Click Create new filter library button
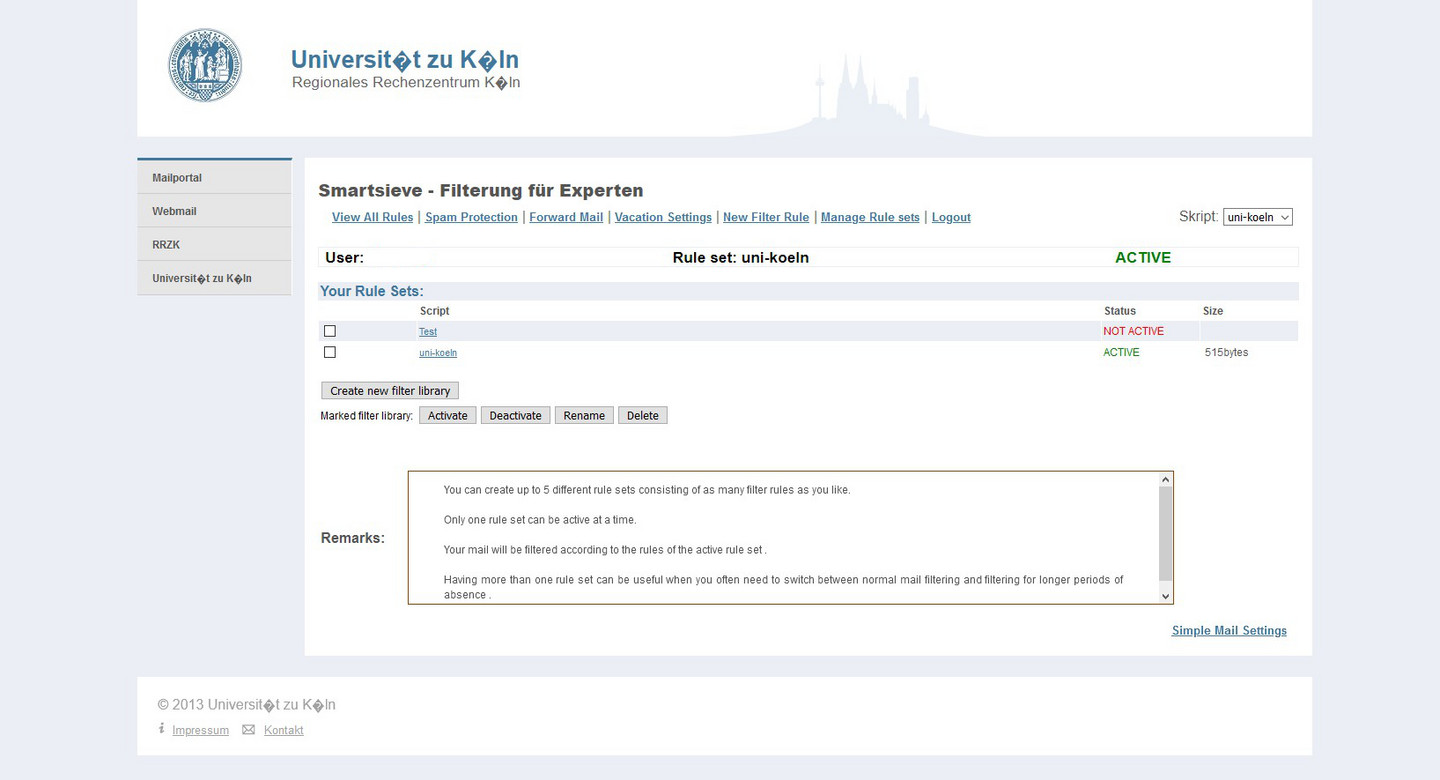This screenshot has height=780, width=1440. 390,390
